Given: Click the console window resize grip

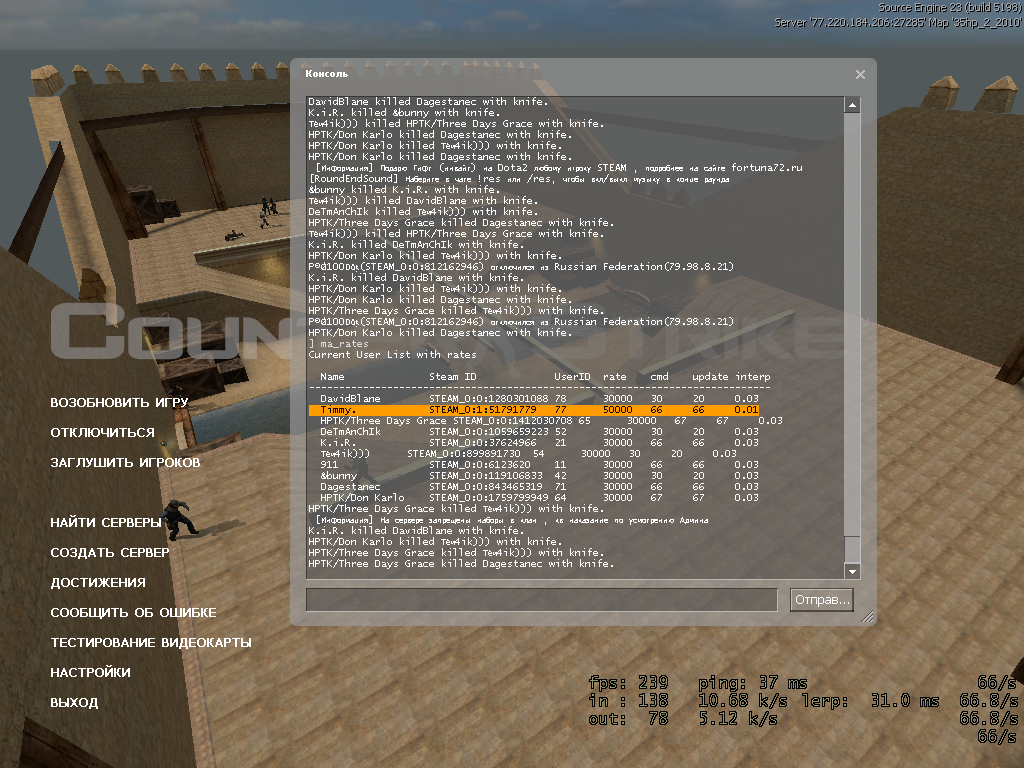Looking at the screenshot, I should pos(867,616).
